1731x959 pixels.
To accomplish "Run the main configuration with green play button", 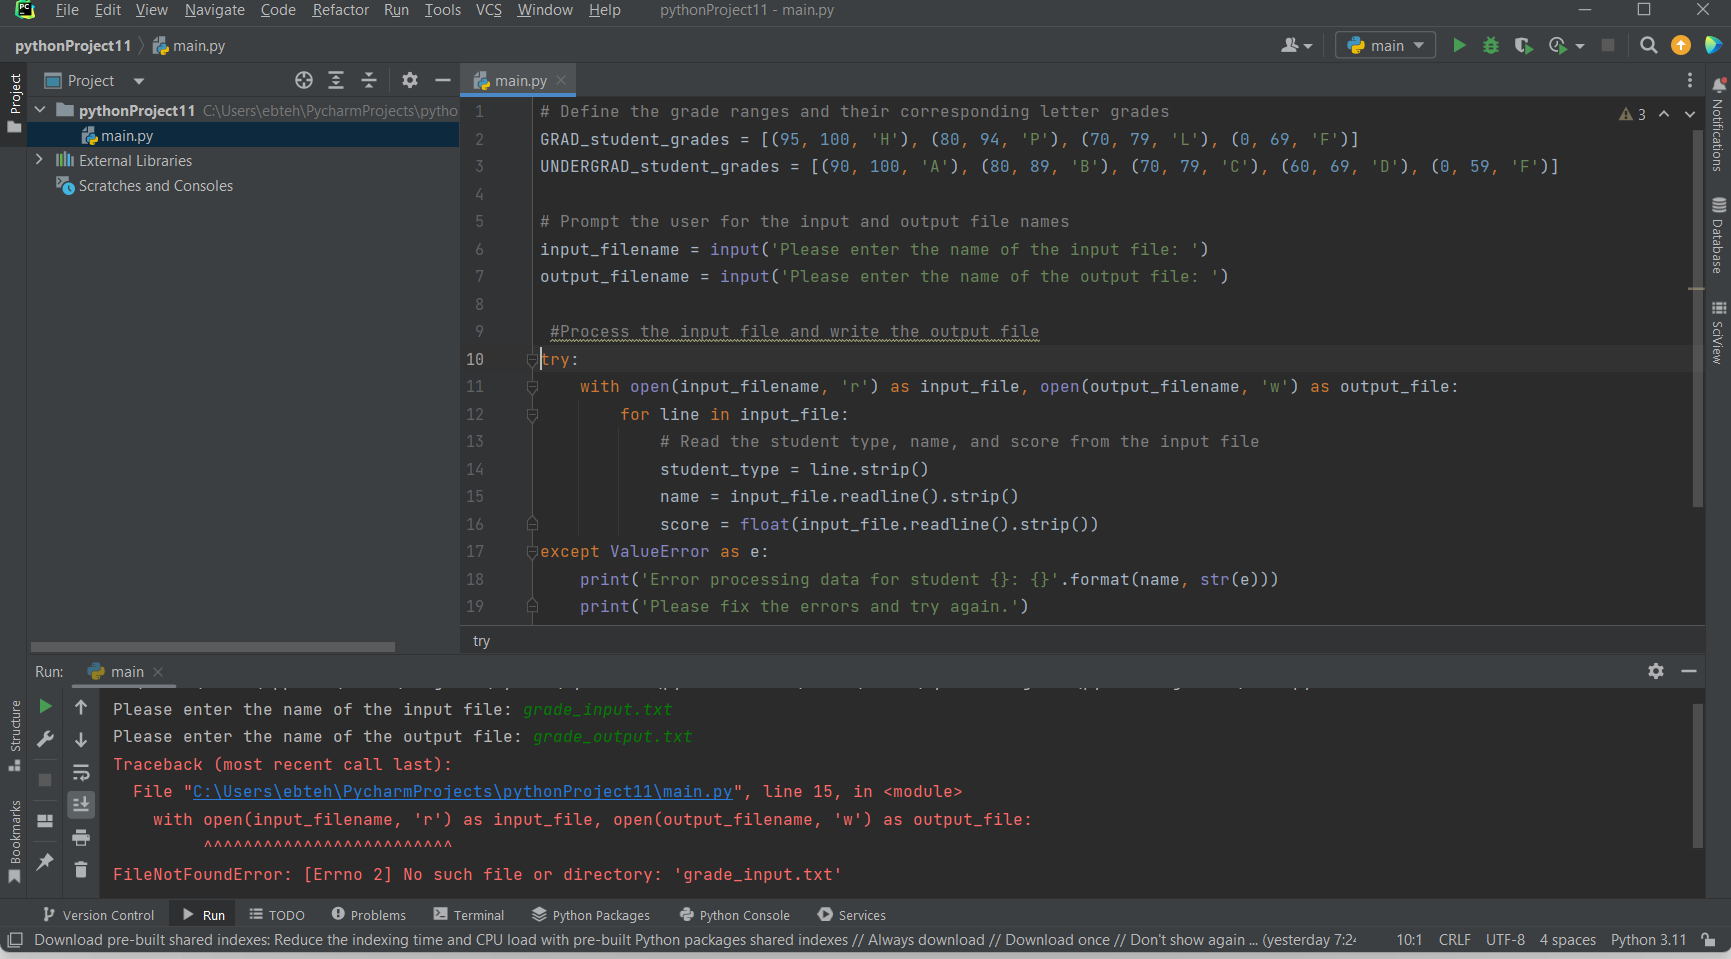I will pos(1459,45).
